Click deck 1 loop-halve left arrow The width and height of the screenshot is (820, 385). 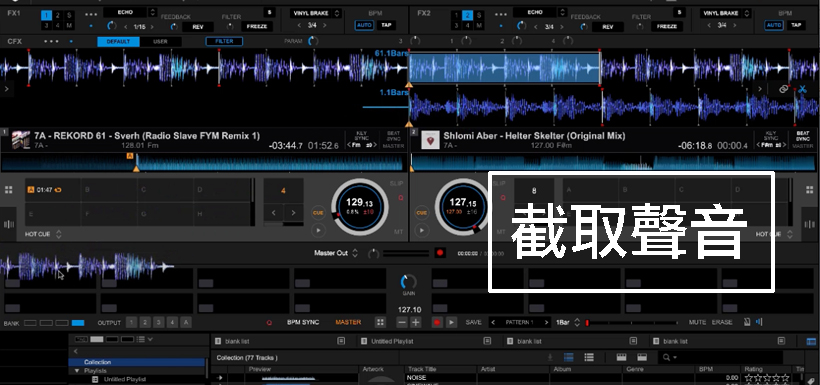tap(274, 212)
